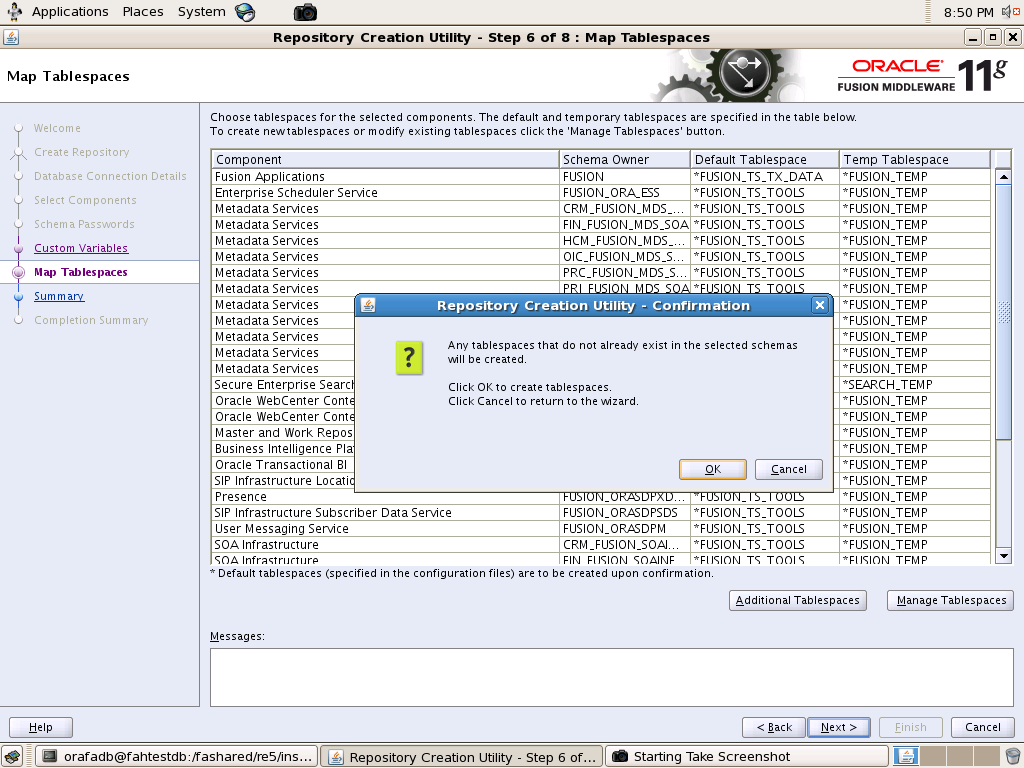Click the scrollbar down arrow on the table

[x=1001, y=555]
